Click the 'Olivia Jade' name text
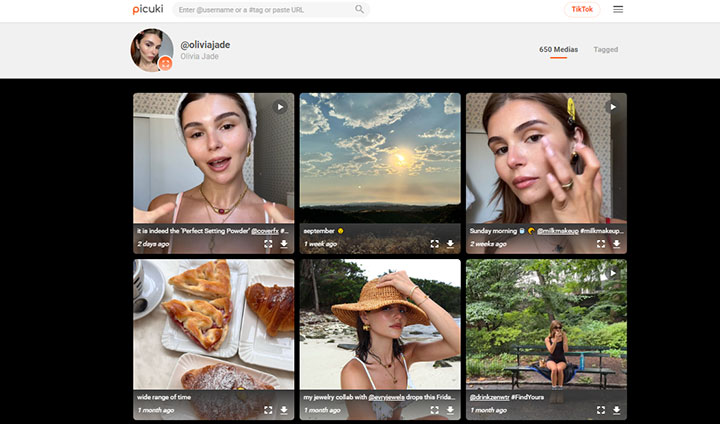The height and width of the screenshot is (424, 720). click(x=199, y=57)
